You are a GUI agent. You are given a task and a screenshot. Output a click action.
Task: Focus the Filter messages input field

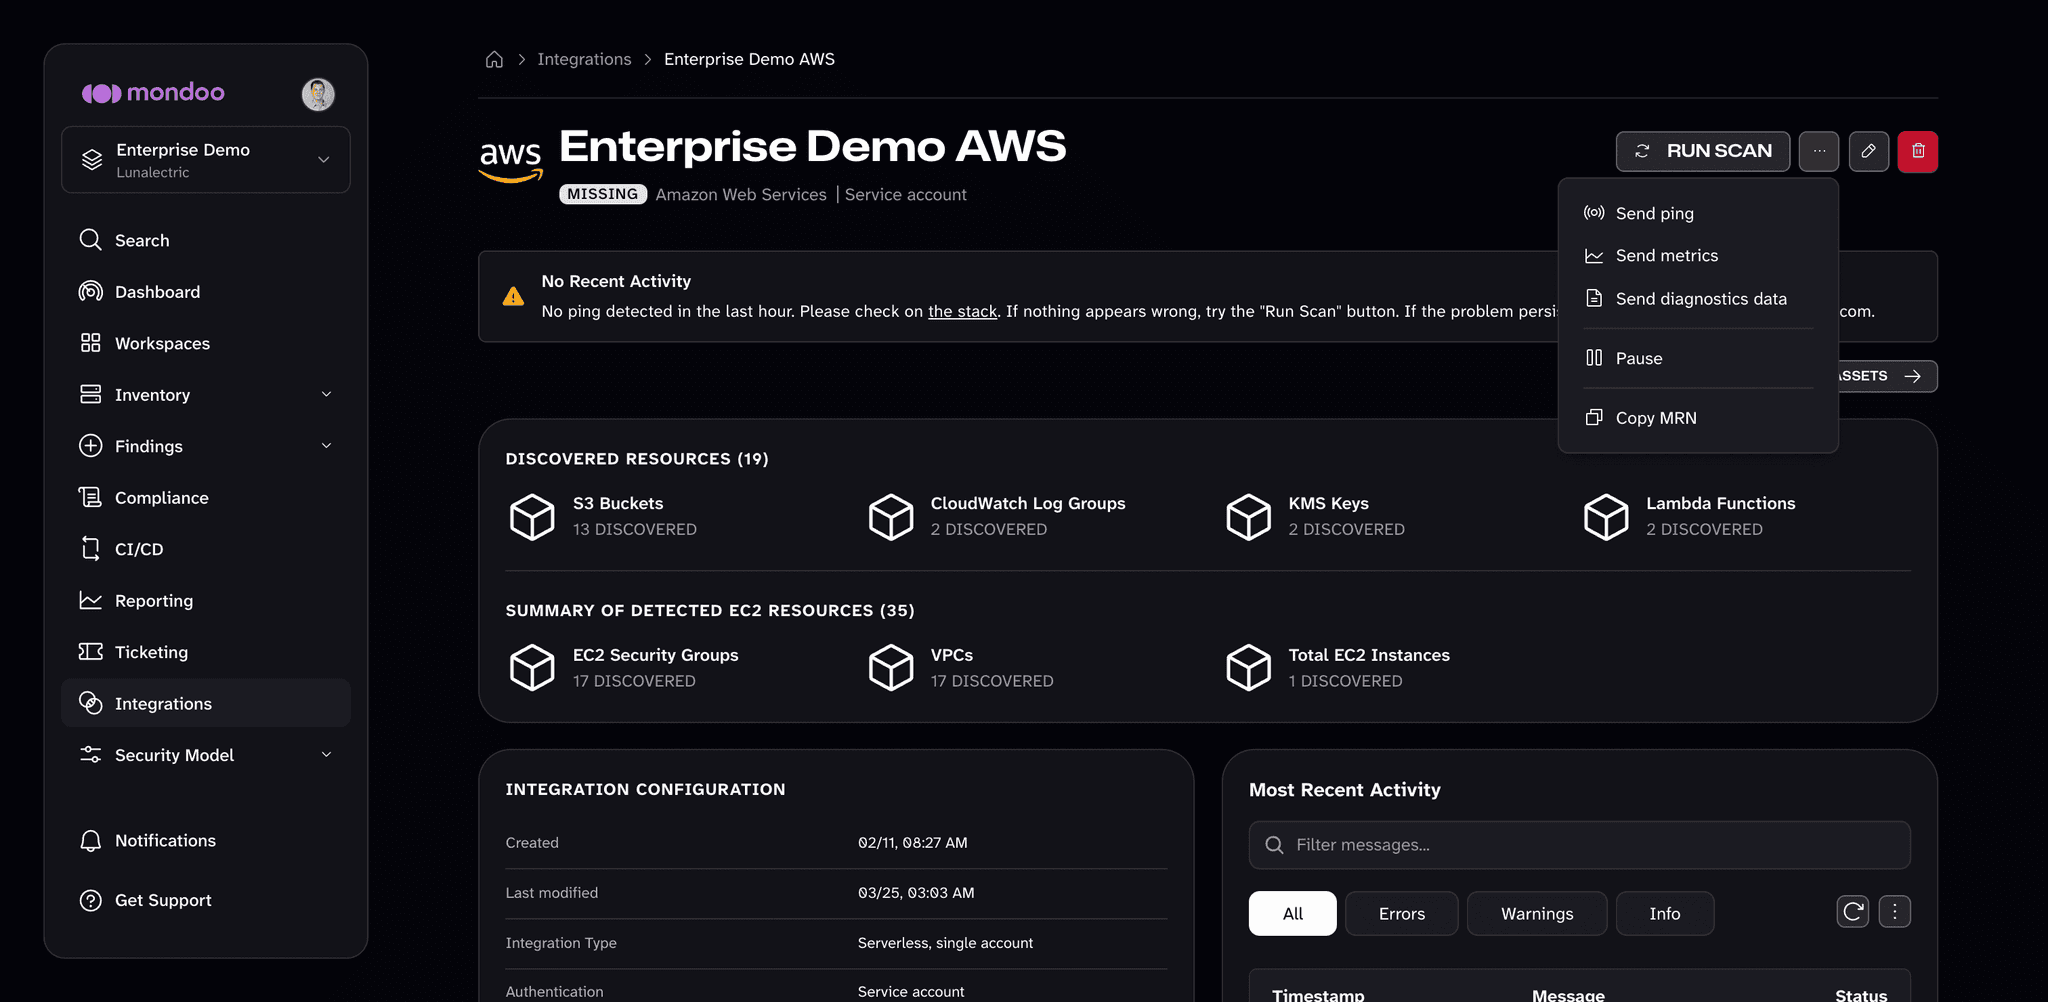(1579, 845)
